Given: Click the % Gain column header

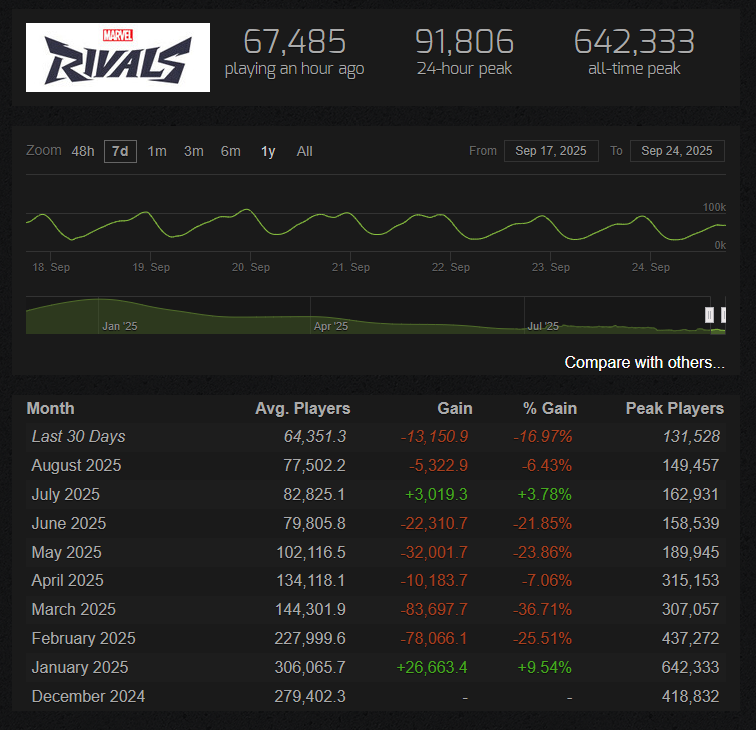Looking at the screenshot, I should coord(550,408).
